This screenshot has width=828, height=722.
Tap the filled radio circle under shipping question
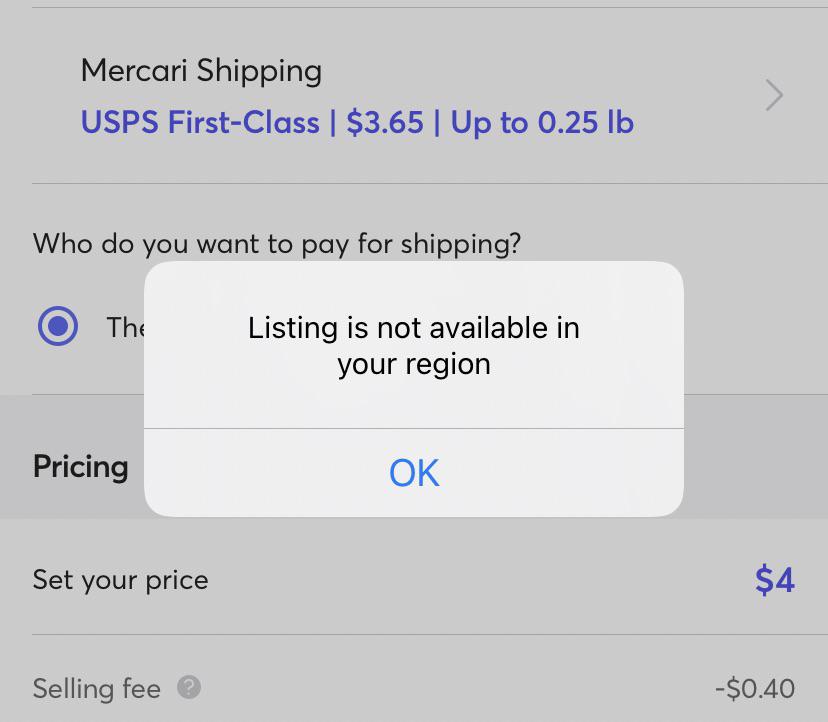[x=57, y=327]
